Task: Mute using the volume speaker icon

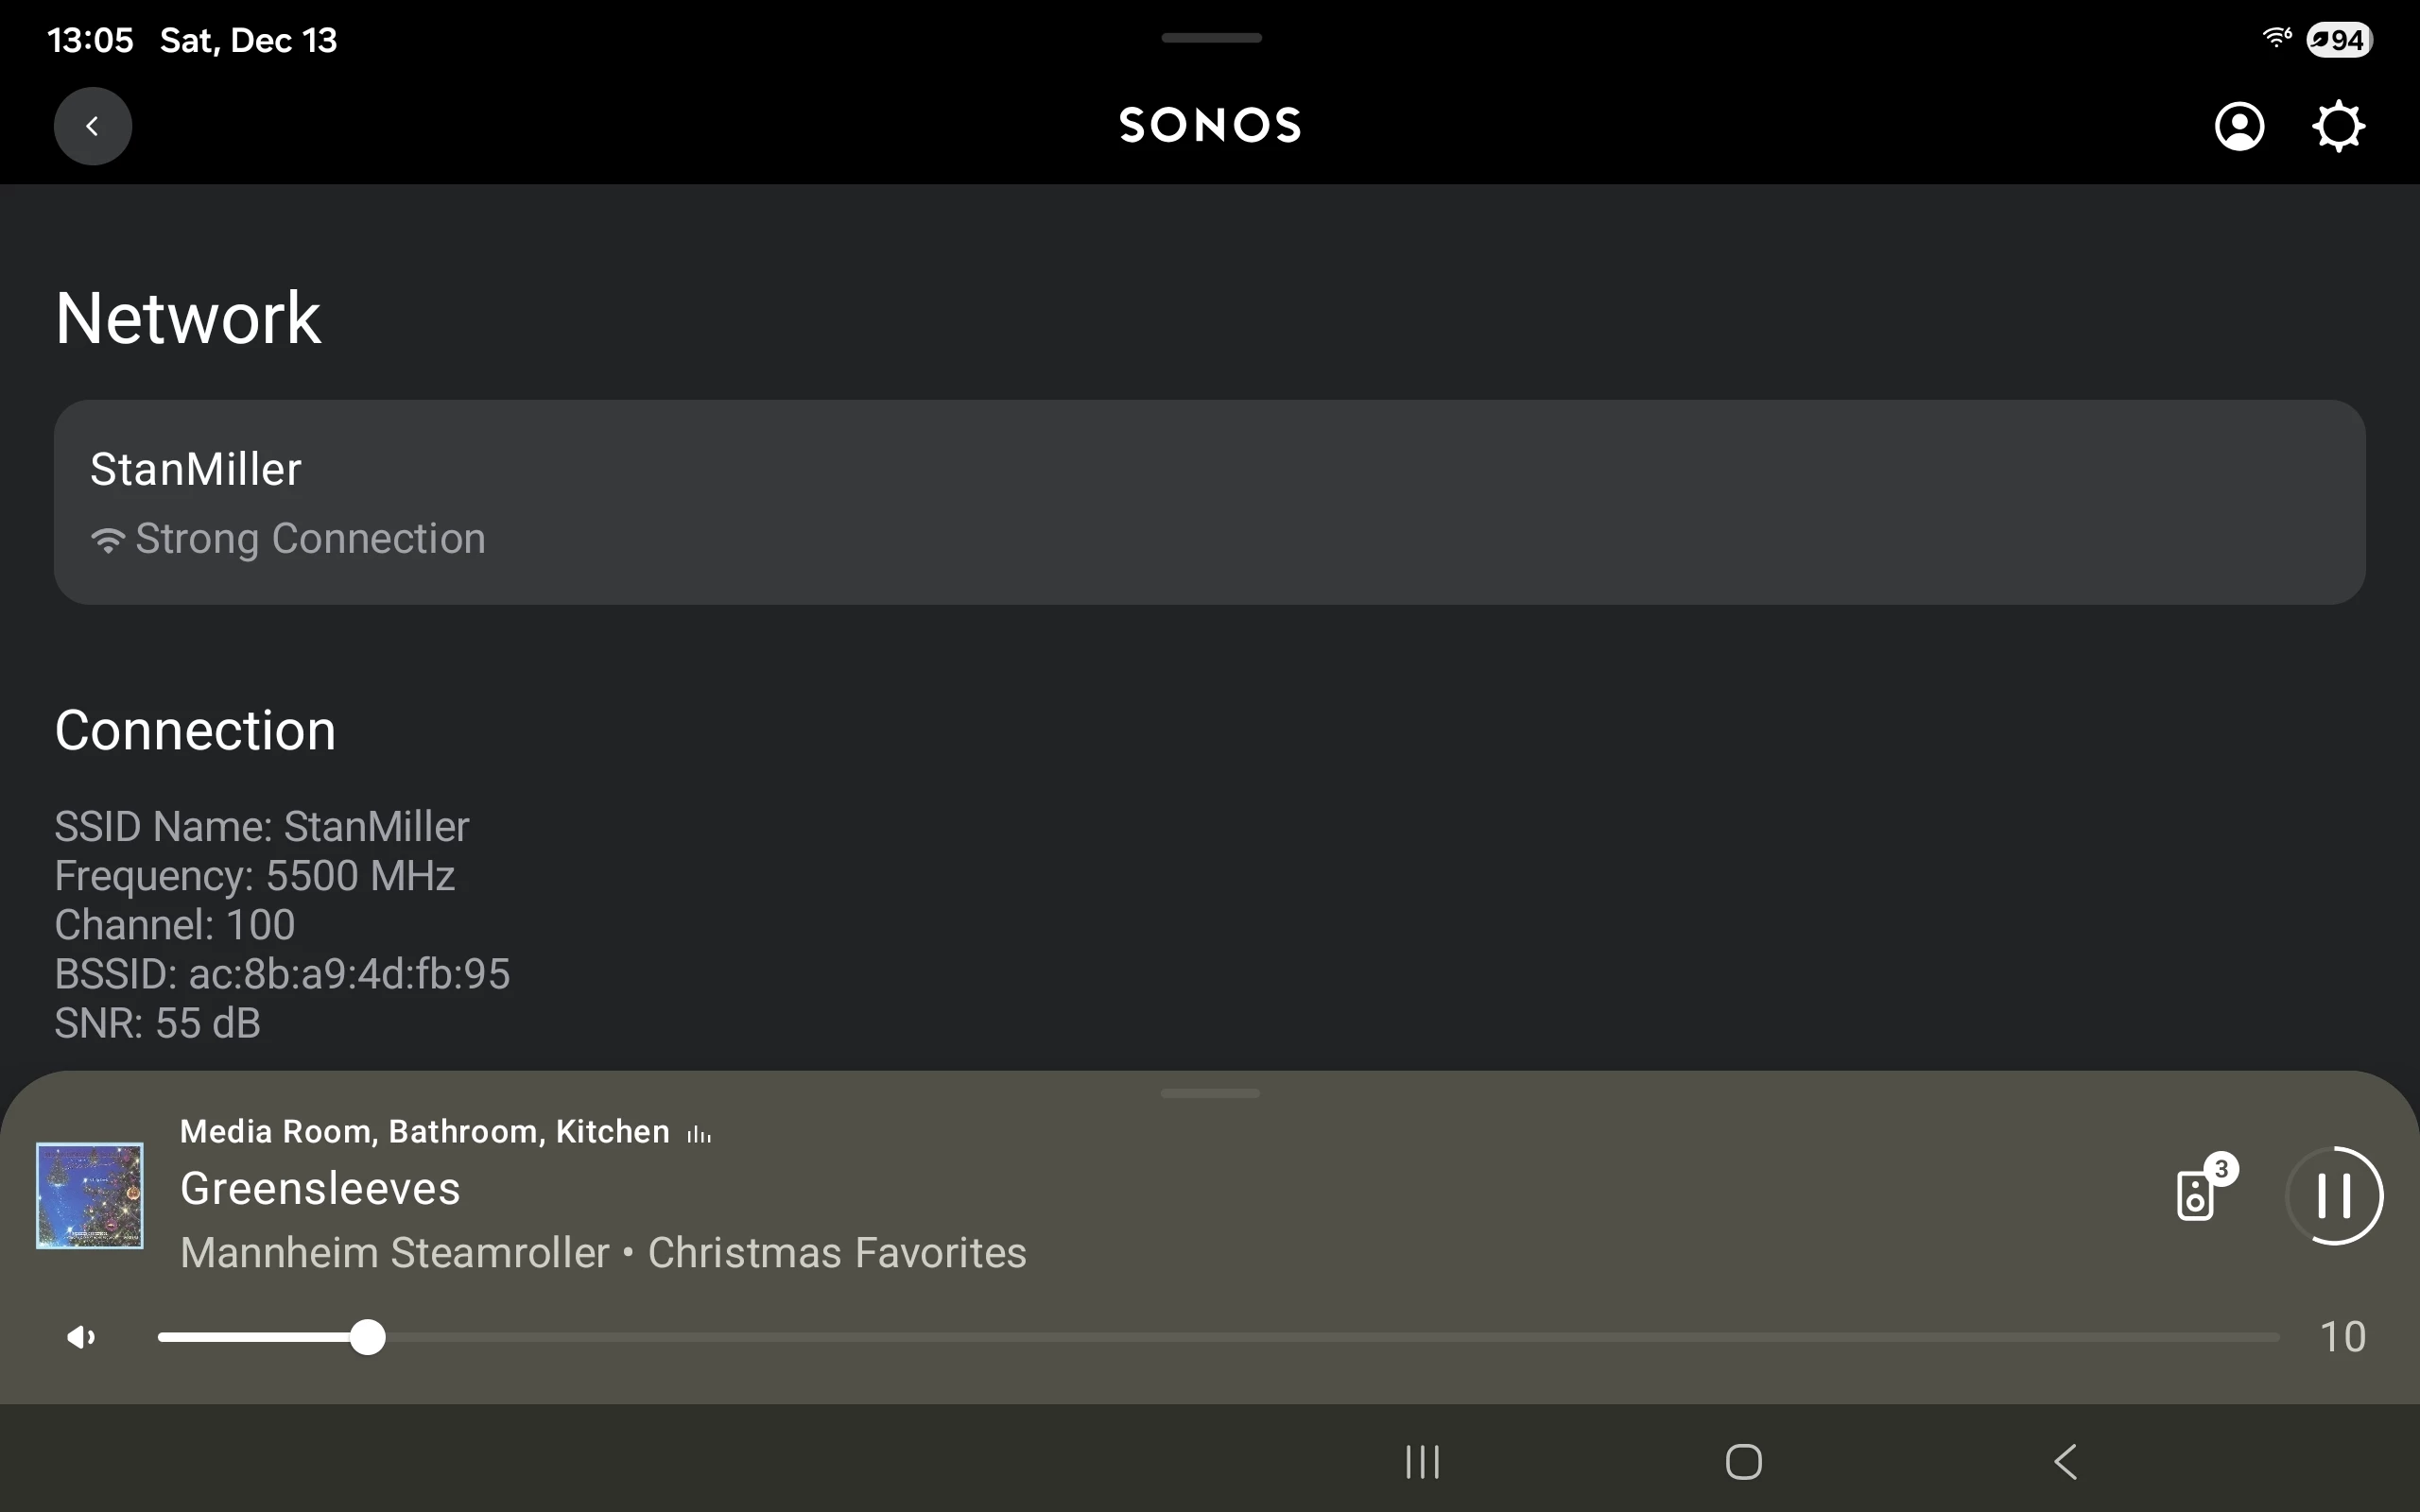Action: pyautogui.click(x=81, y=1337)
